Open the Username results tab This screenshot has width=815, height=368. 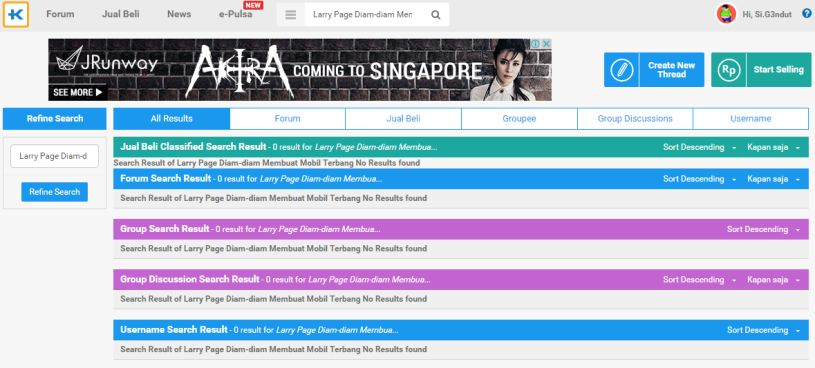pos(751,119)
